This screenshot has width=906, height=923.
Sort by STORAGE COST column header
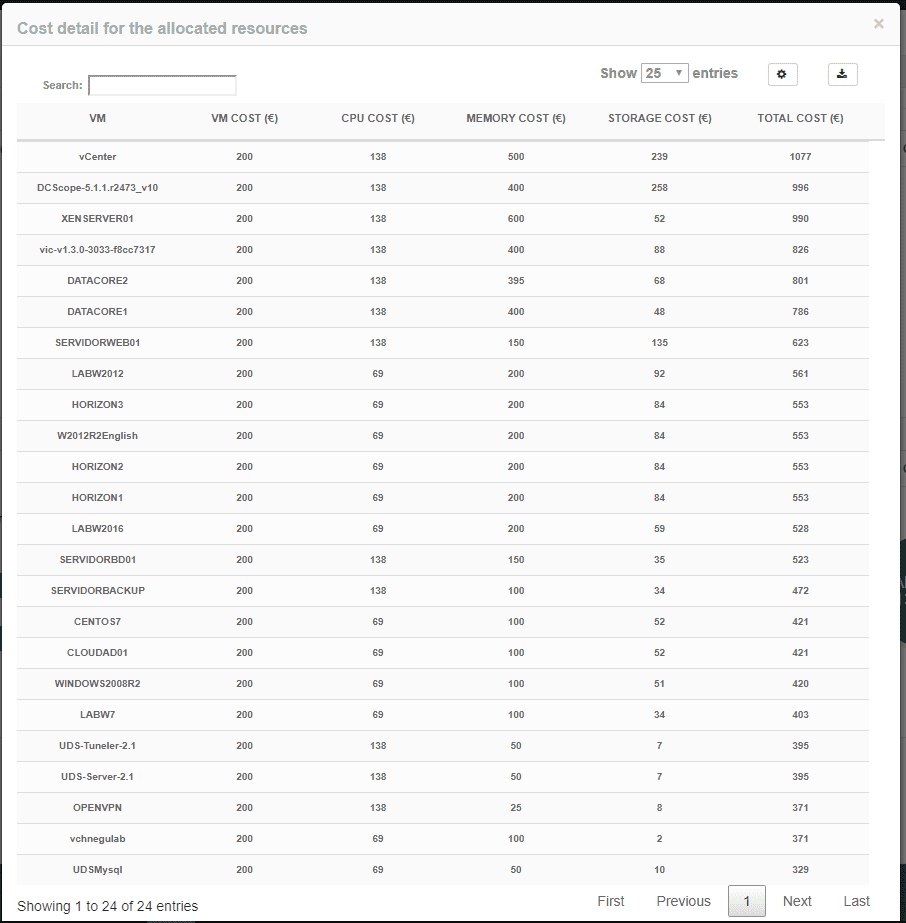[658, 118]
